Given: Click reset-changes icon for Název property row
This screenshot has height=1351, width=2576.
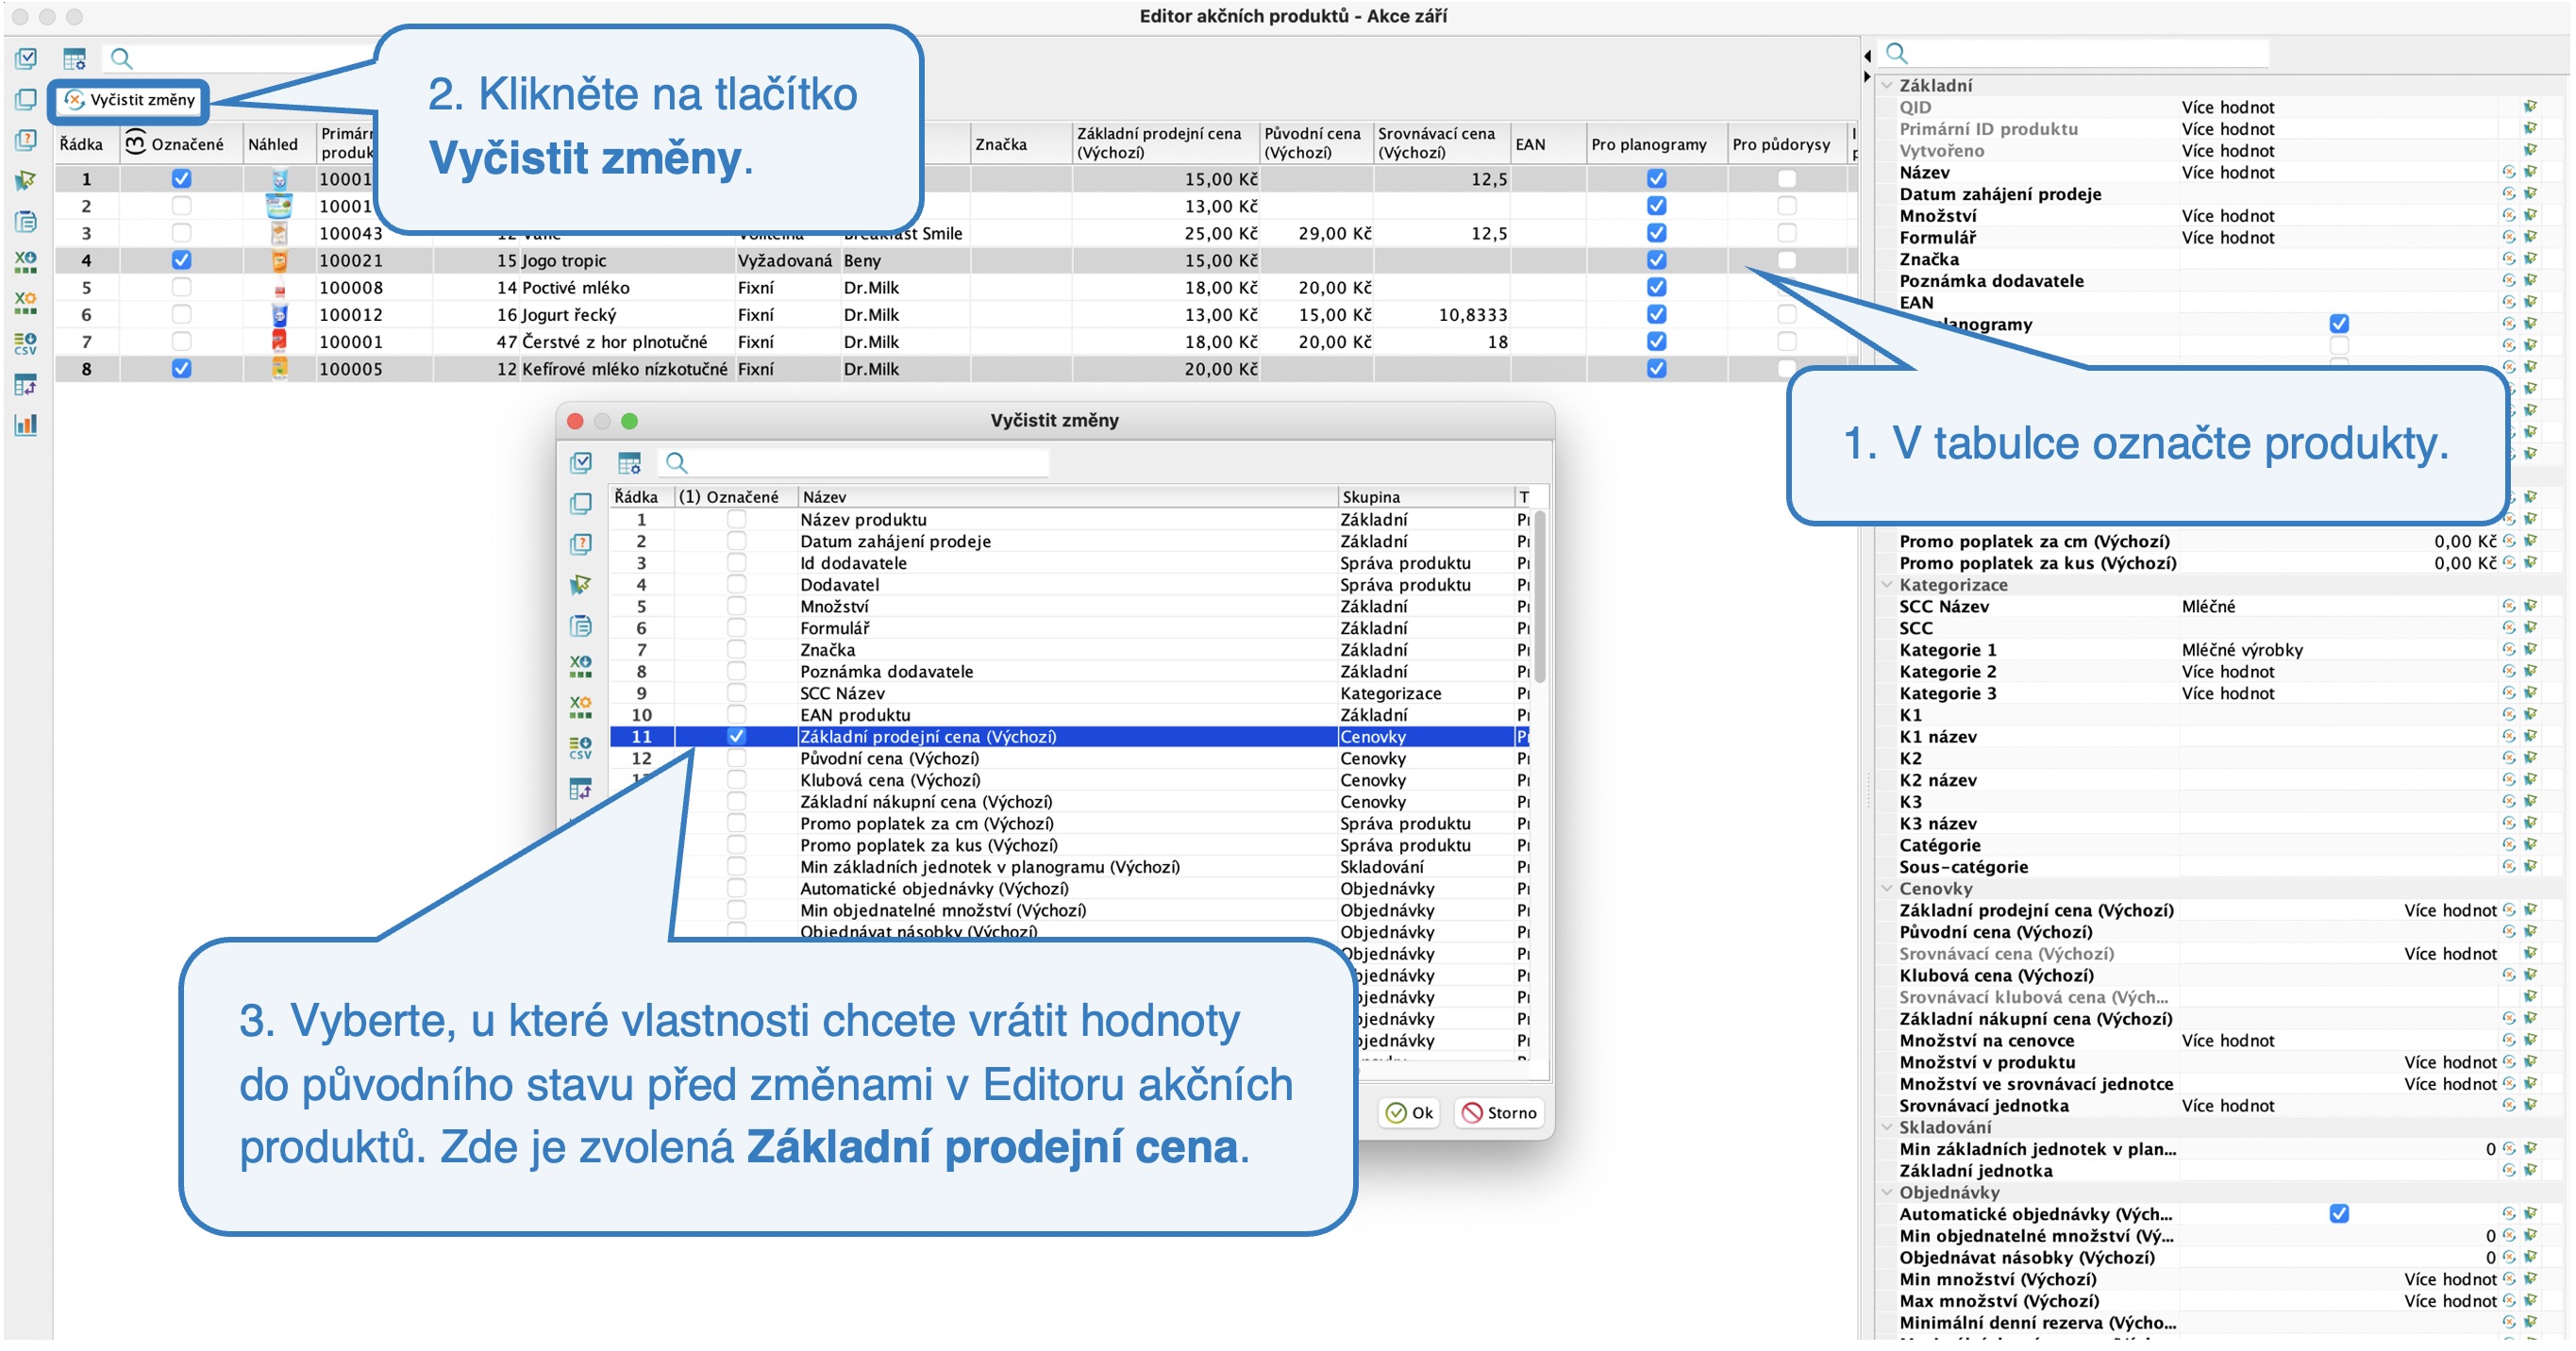Looking at the screenshot, I should [x=2508, y=172].
